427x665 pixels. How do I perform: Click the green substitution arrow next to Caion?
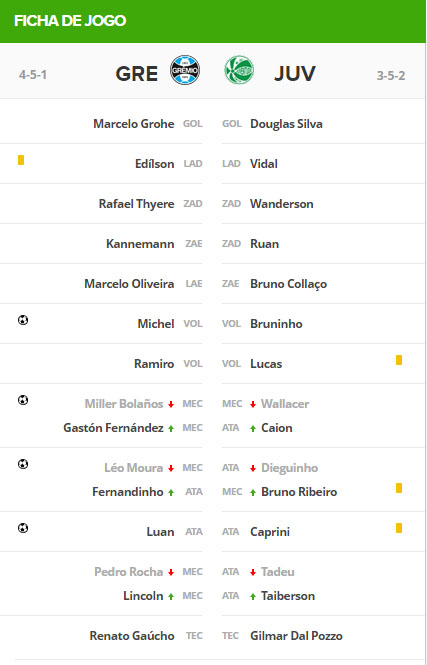[x=253, y=428]
